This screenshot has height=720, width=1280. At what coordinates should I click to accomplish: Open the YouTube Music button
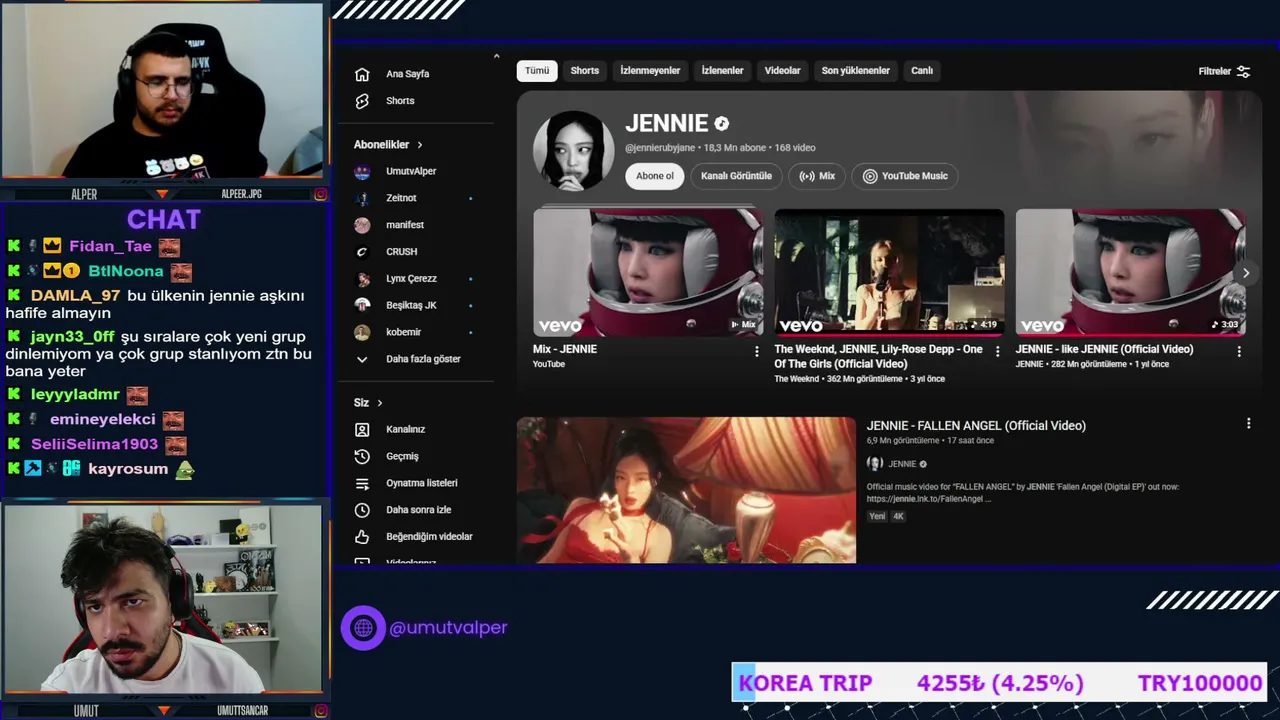[x=905, y=176]
